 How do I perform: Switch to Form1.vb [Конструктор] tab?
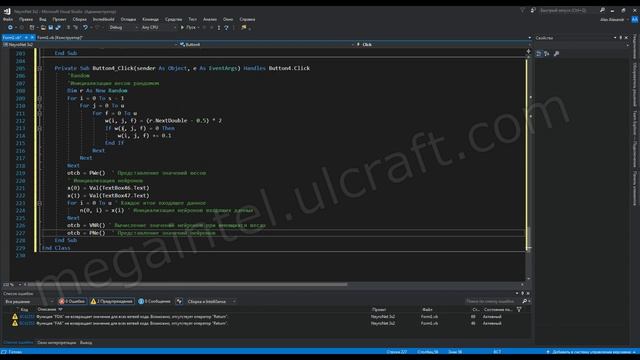pos(60,38)
